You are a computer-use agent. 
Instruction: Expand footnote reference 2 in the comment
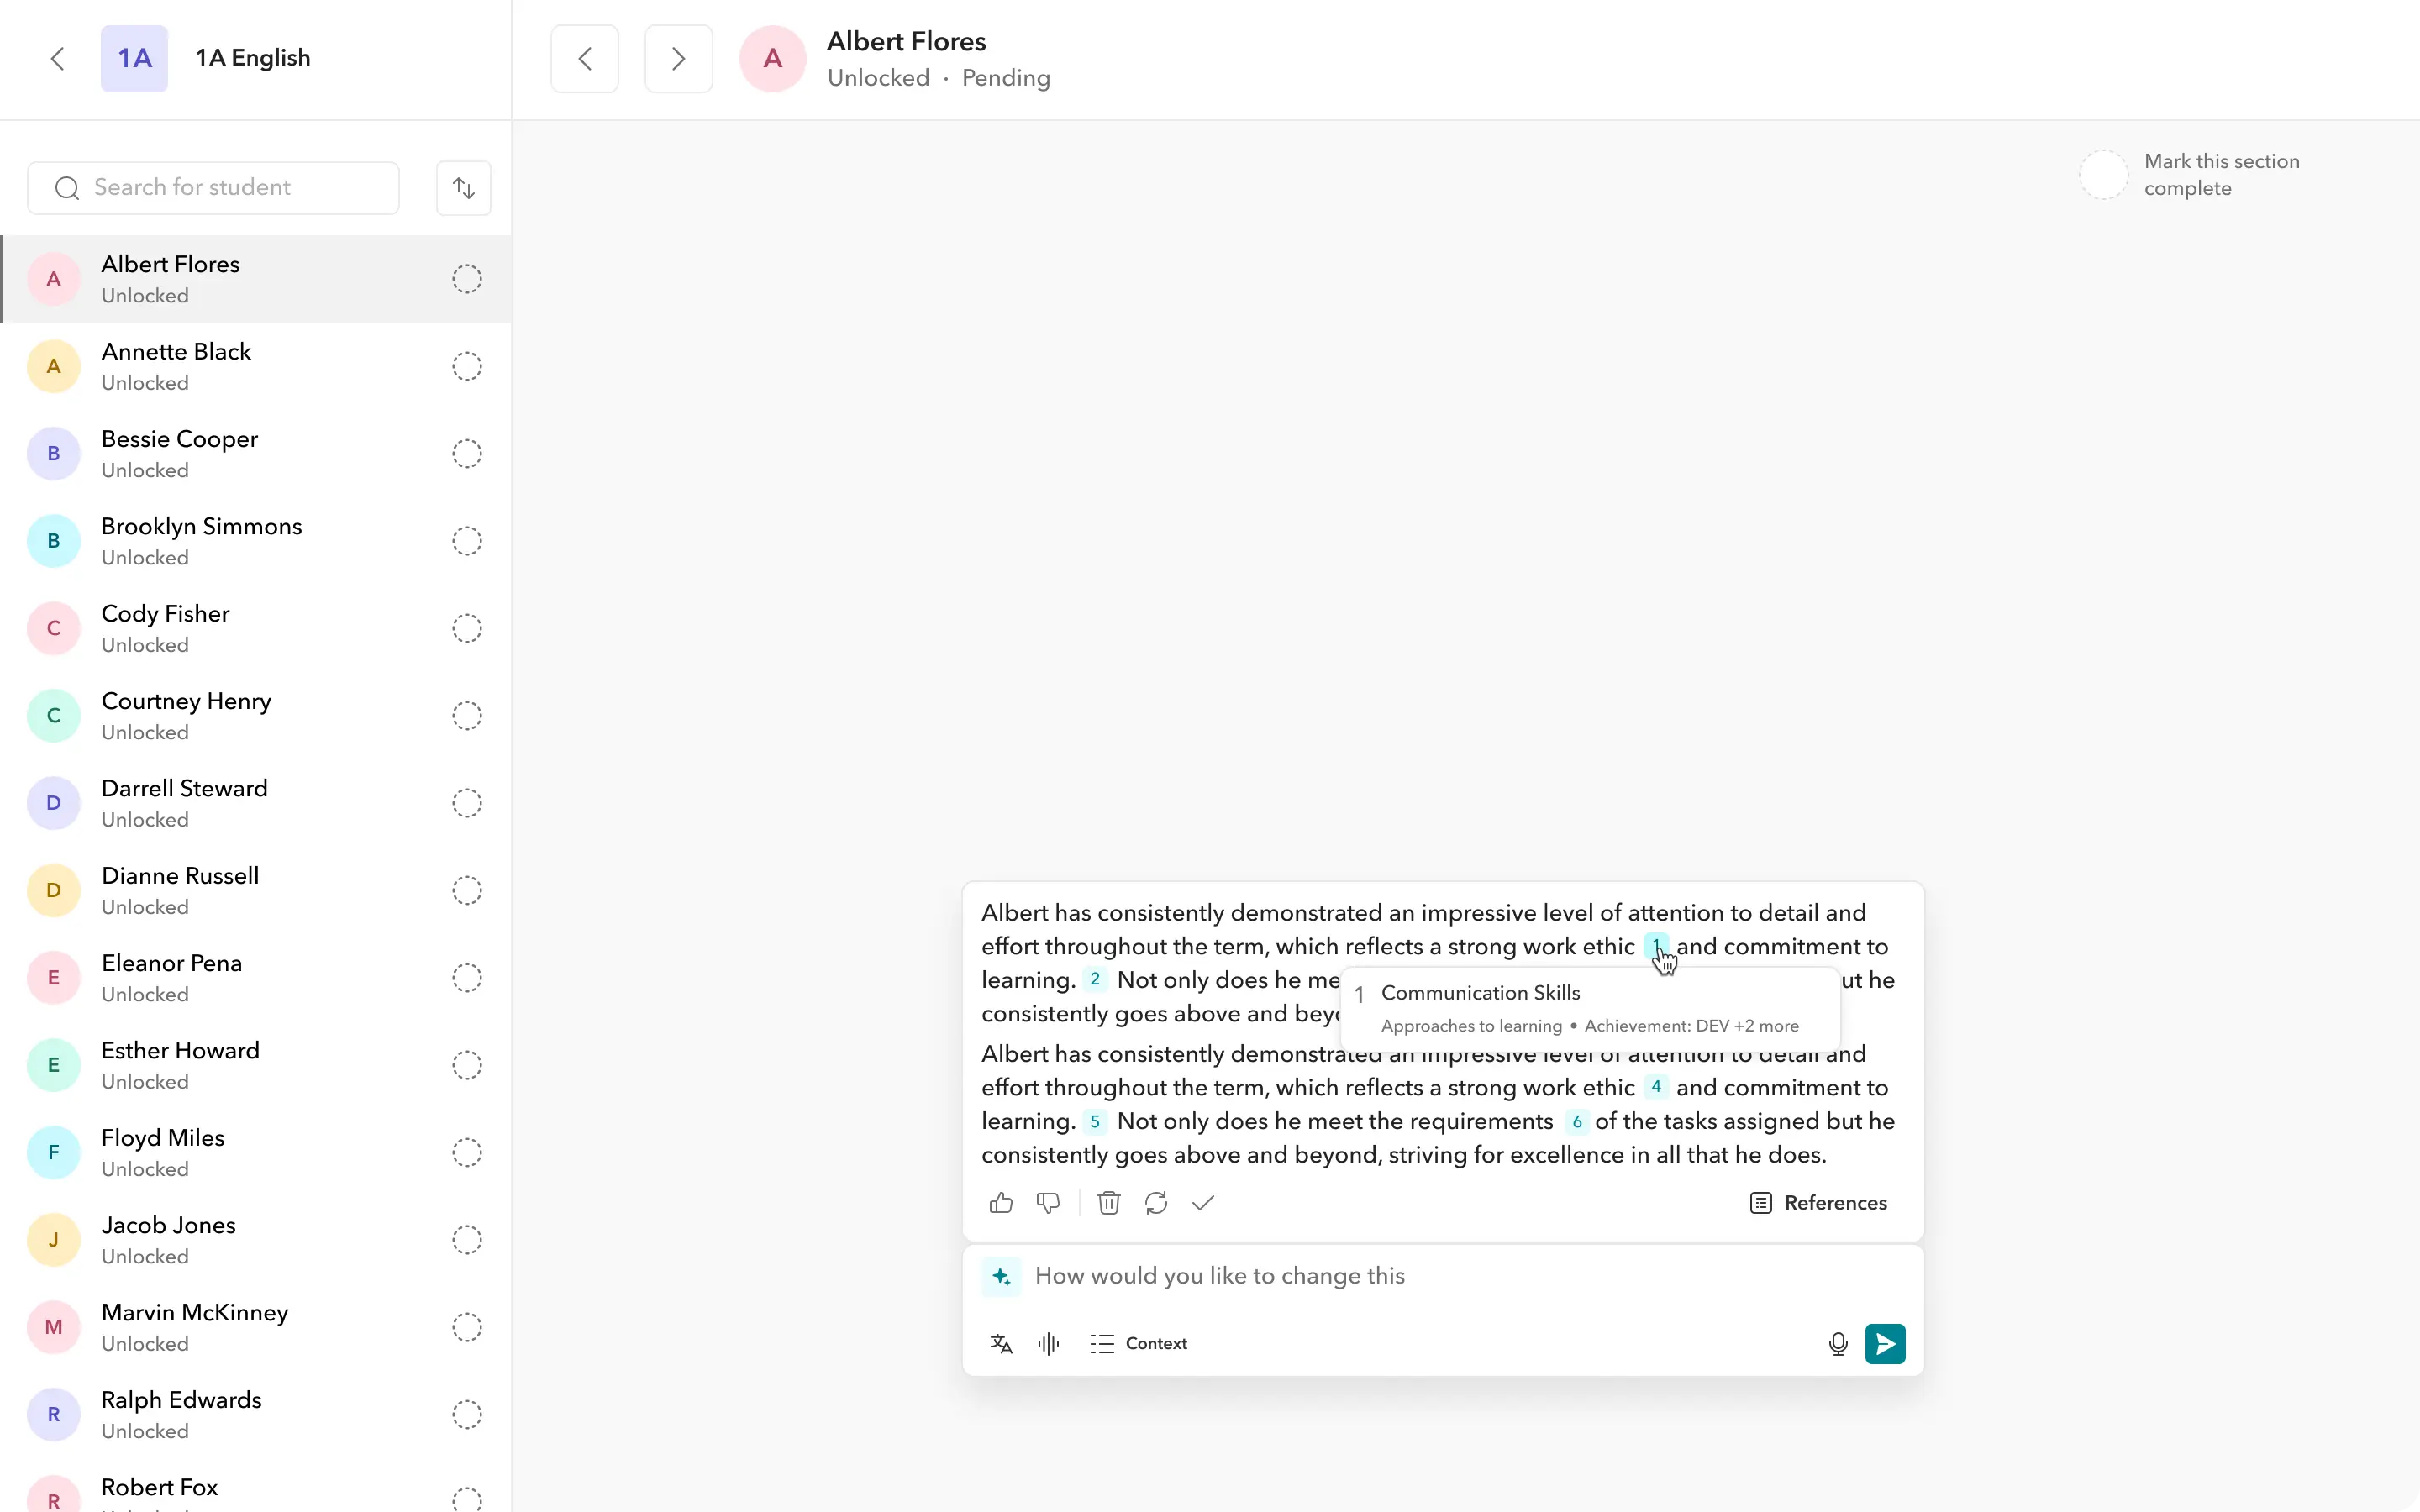coord(1094,979)
